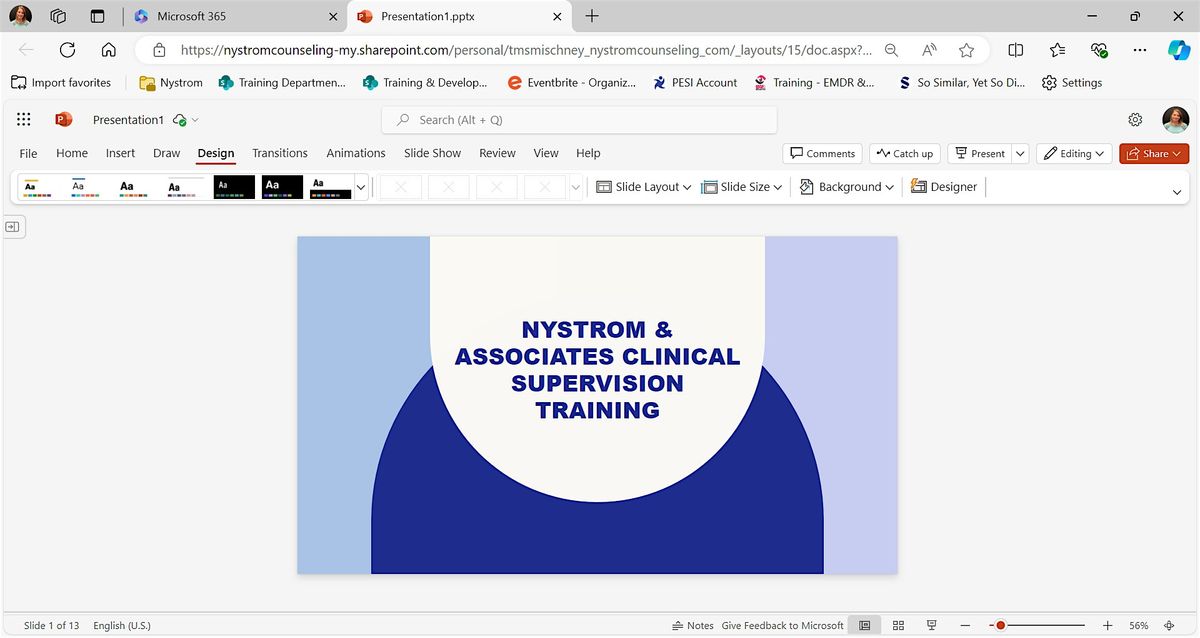Open Copilot sidebar icon
The height and width of the screenshot is (638, 1200).
1178,50
